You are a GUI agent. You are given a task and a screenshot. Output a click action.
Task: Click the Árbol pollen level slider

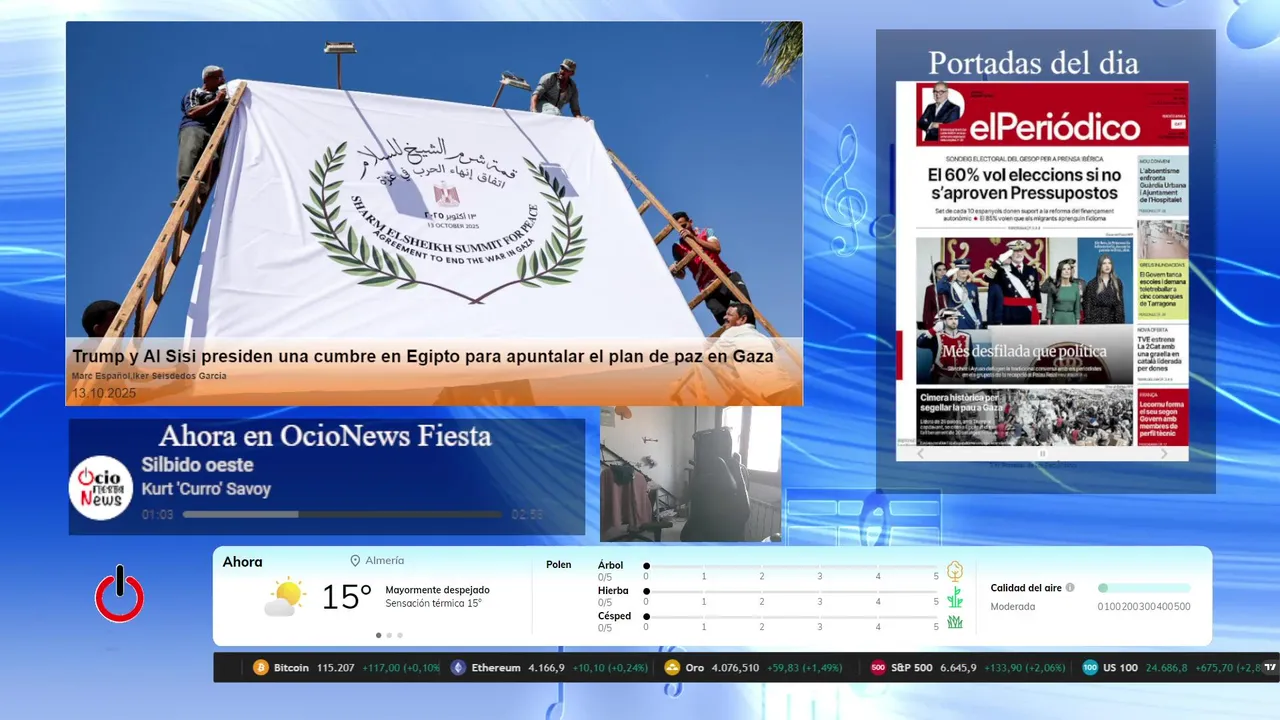(x=792, y=566)
